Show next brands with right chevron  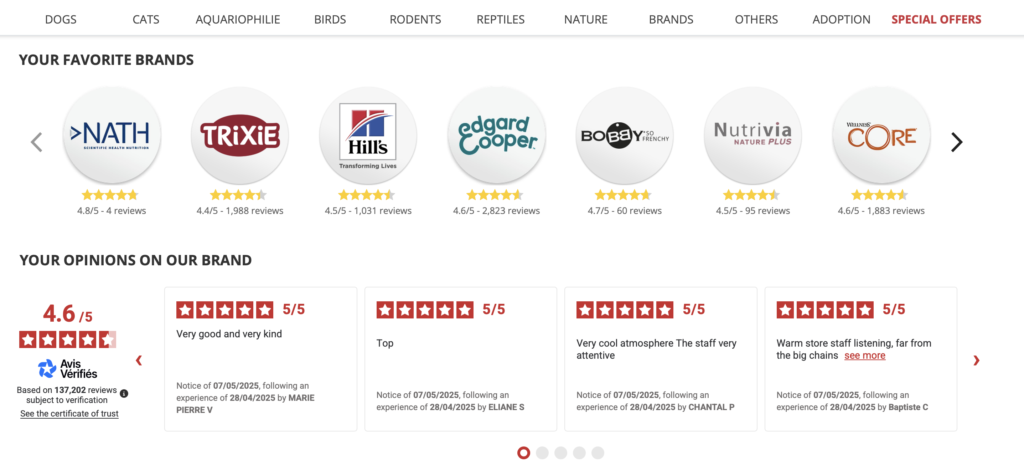point(957,142)
